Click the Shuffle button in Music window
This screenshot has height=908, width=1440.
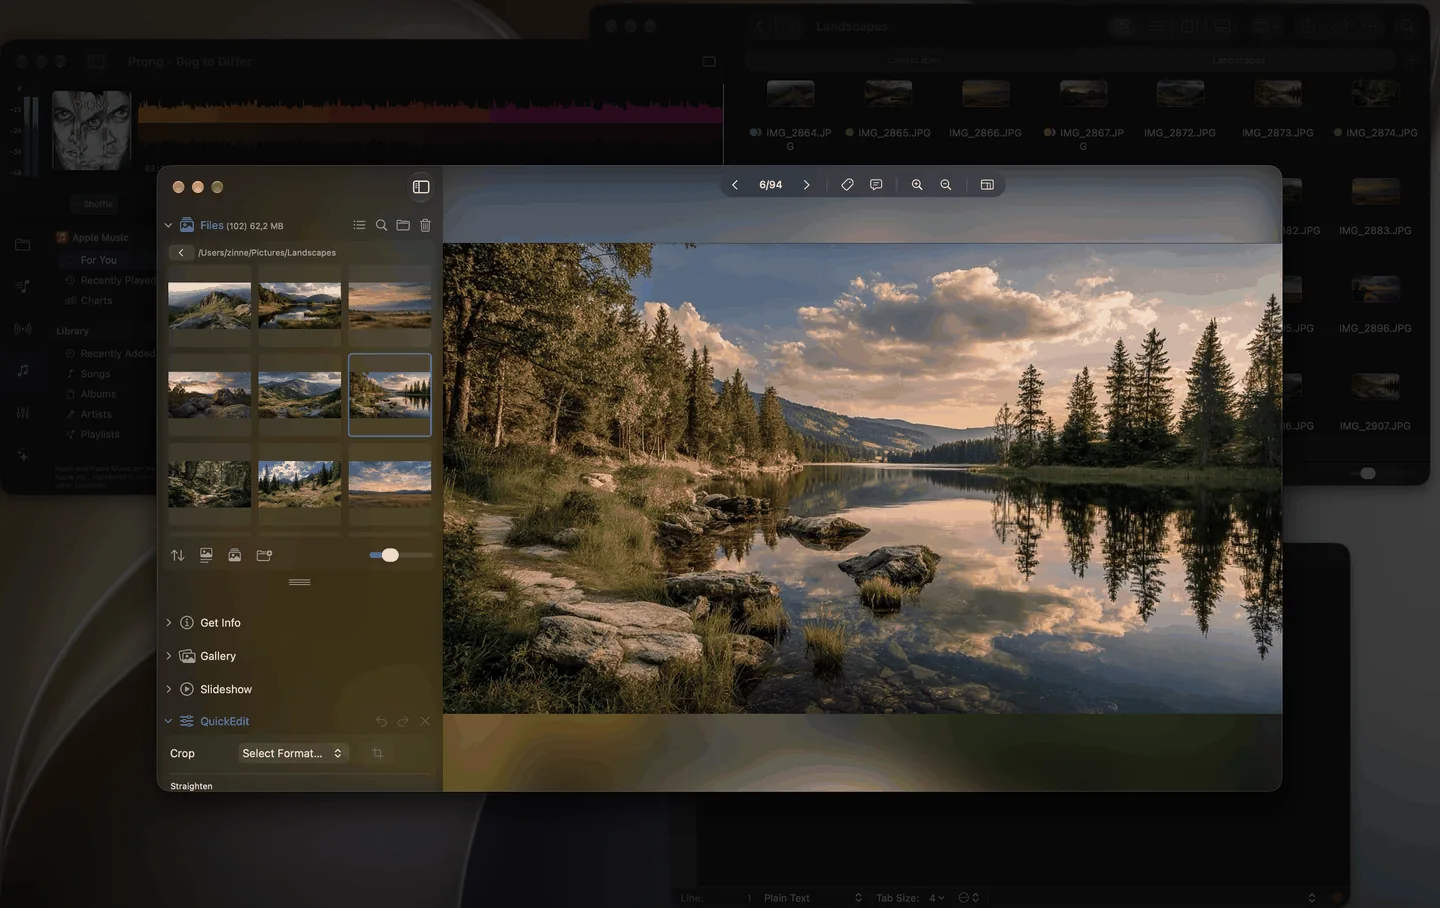[98, 204]
